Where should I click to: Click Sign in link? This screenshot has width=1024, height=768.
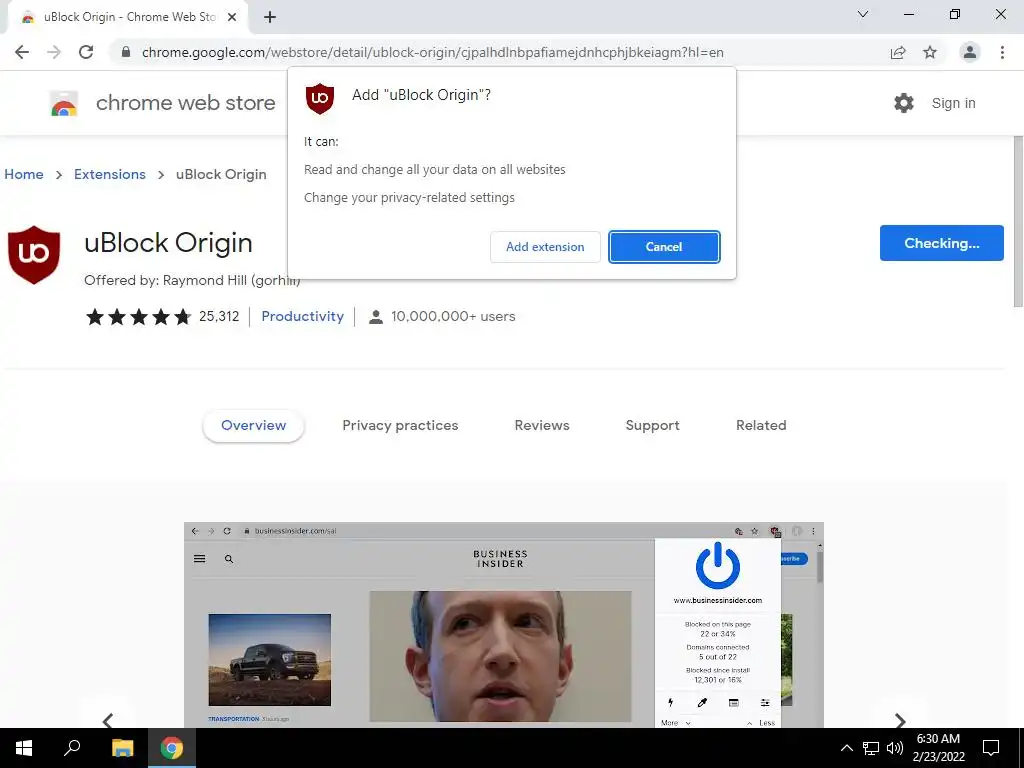pyautogui.click(x=953, y=103)
